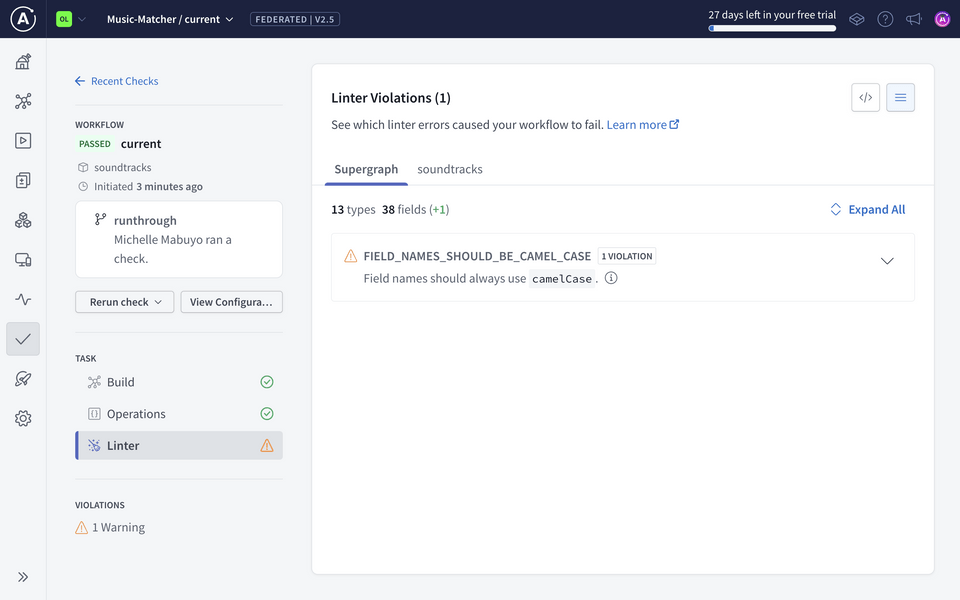Image resolution: width=960 pixels, height=600 pixels.
Task: Select the Supergraph tab
Action: pyautogui.click(x=365, y=169)
